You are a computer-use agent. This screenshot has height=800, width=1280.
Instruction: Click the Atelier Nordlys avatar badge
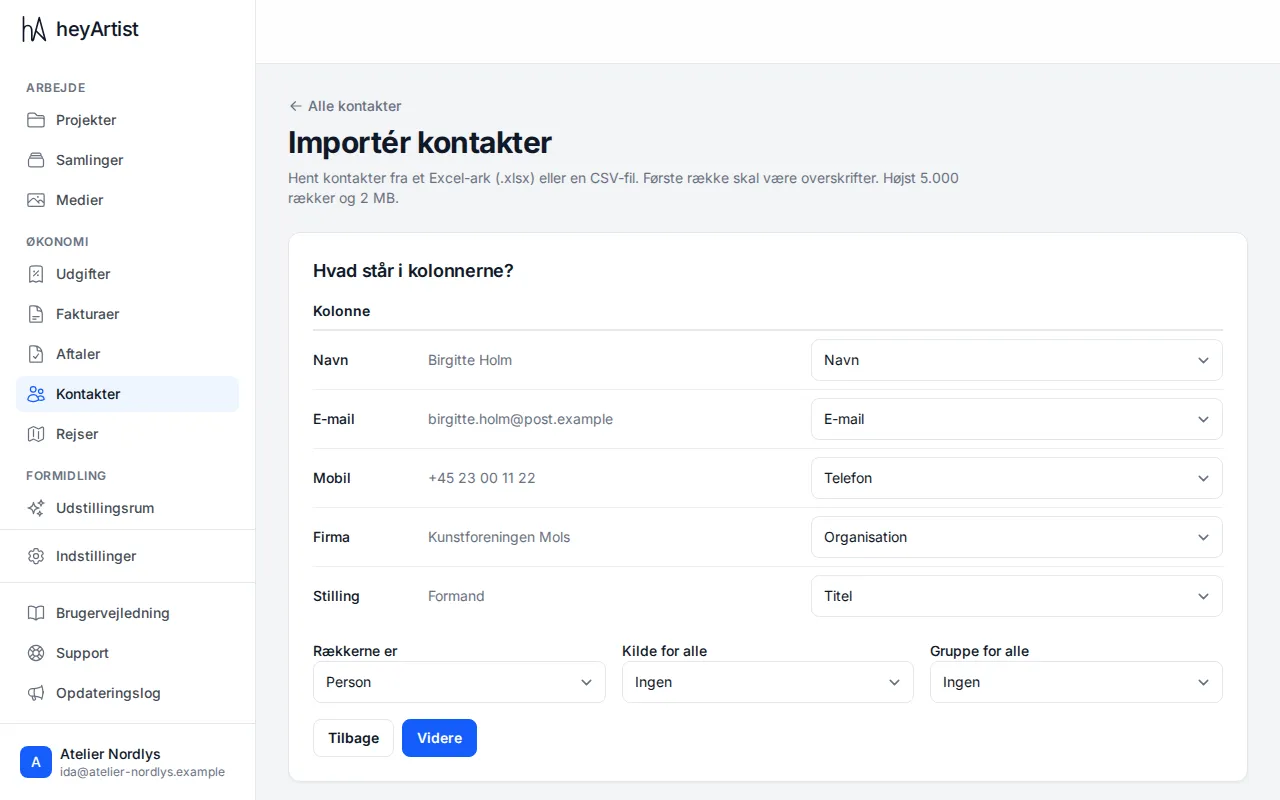coord(36,762)
